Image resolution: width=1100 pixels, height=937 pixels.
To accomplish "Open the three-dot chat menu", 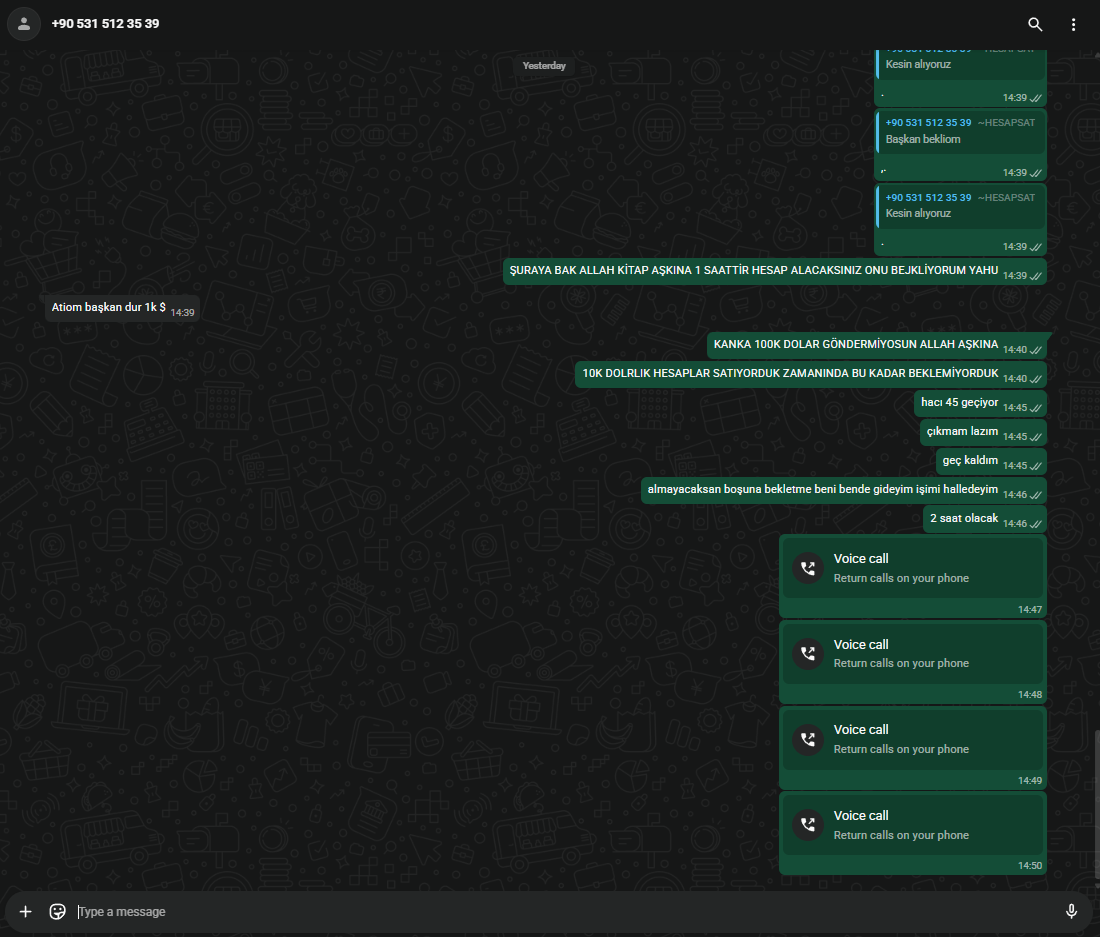I will 1073,25.
